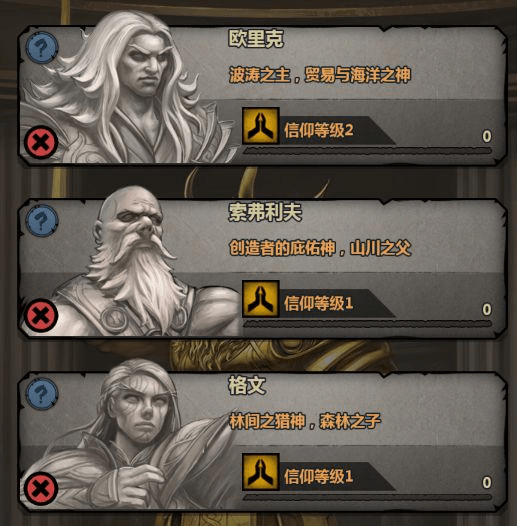This screenshot has width=517, height=526.
Task: Click the praying hands icon for 索弗利夫
Action: [261, 299]
